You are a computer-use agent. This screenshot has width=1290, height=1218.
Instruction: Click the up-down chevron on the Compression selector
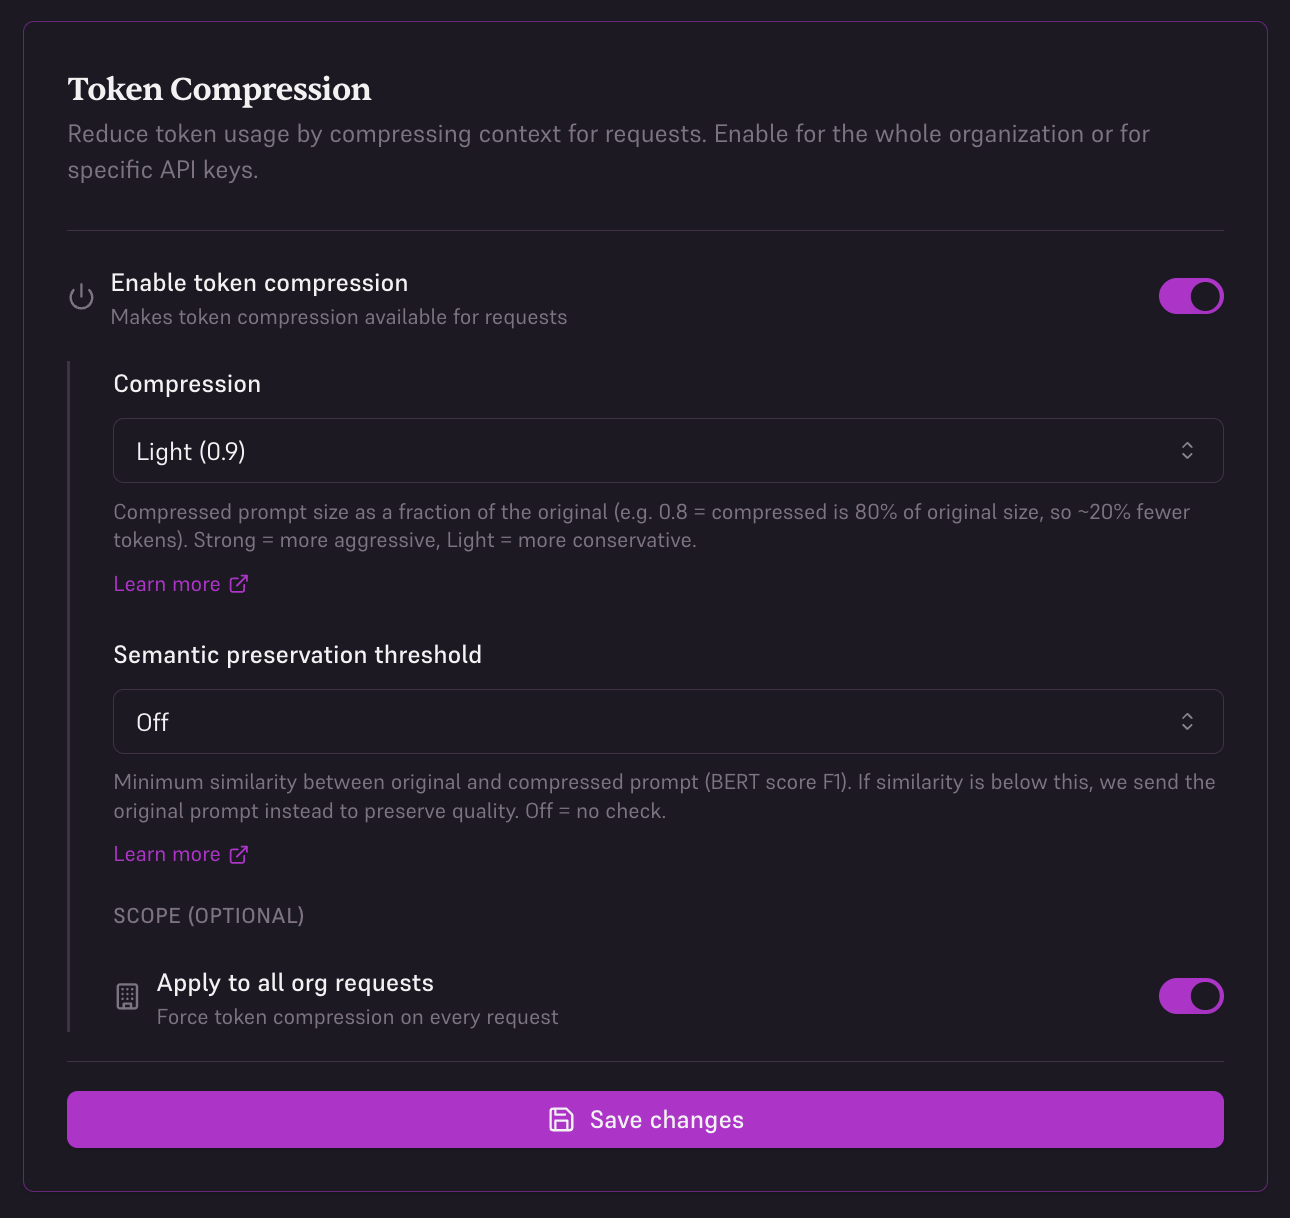tap(1187, 451)
